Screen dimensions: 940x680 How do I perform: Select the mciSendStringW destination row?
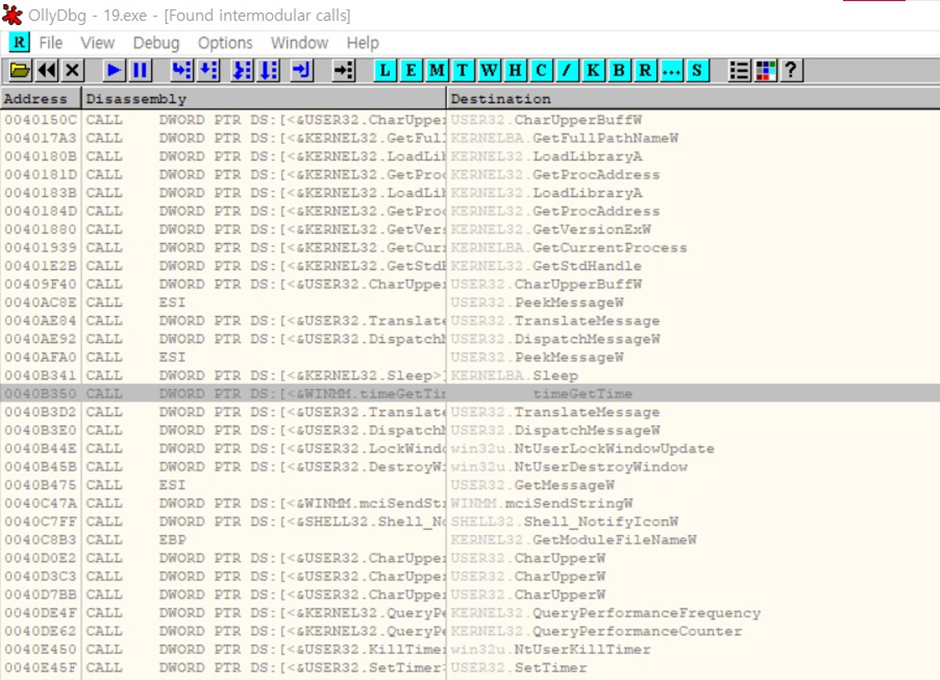pos(470,503)
